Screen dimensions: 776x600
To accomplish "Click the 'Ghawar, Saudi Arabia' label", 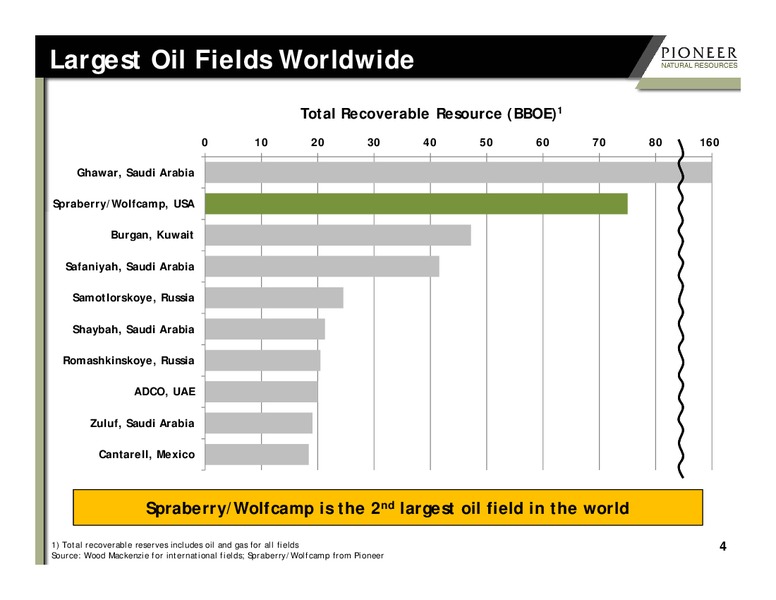I will click(135, 173).
